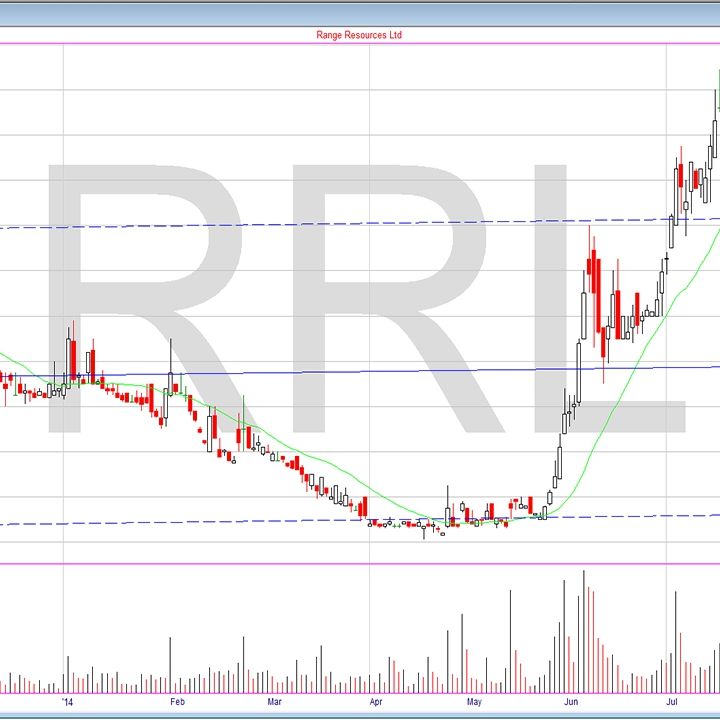Click the May label on the date axis
The width and height of the screenshot is (720, 720).
[474, 701]
